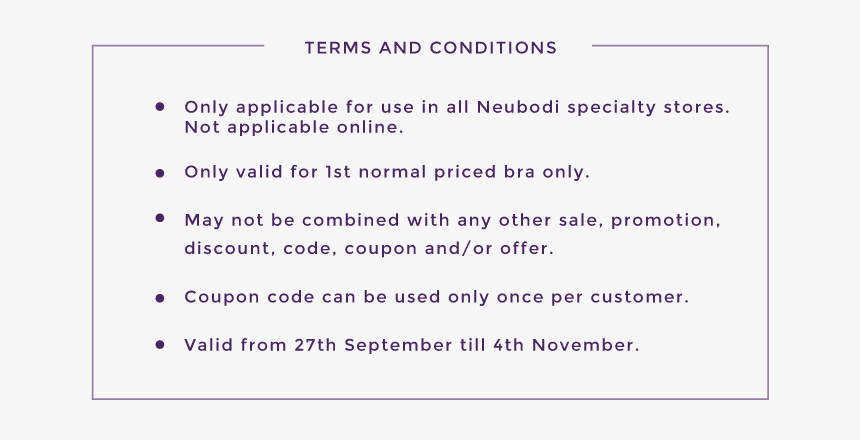Click the word 'TERMS' in the title
Viewport: 860px width, 440px height.
pos(338,48)
